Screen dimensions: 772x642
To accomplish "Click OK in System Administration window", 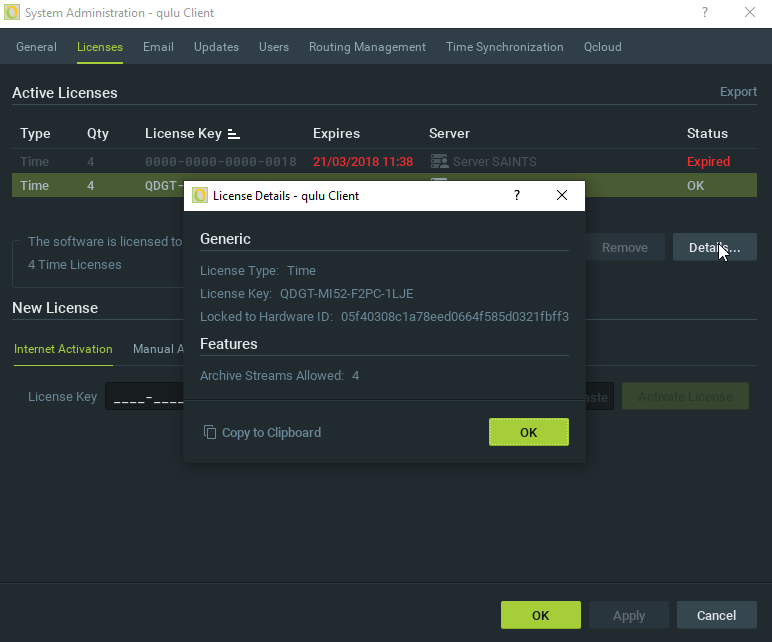I will [x=541, y=615].
